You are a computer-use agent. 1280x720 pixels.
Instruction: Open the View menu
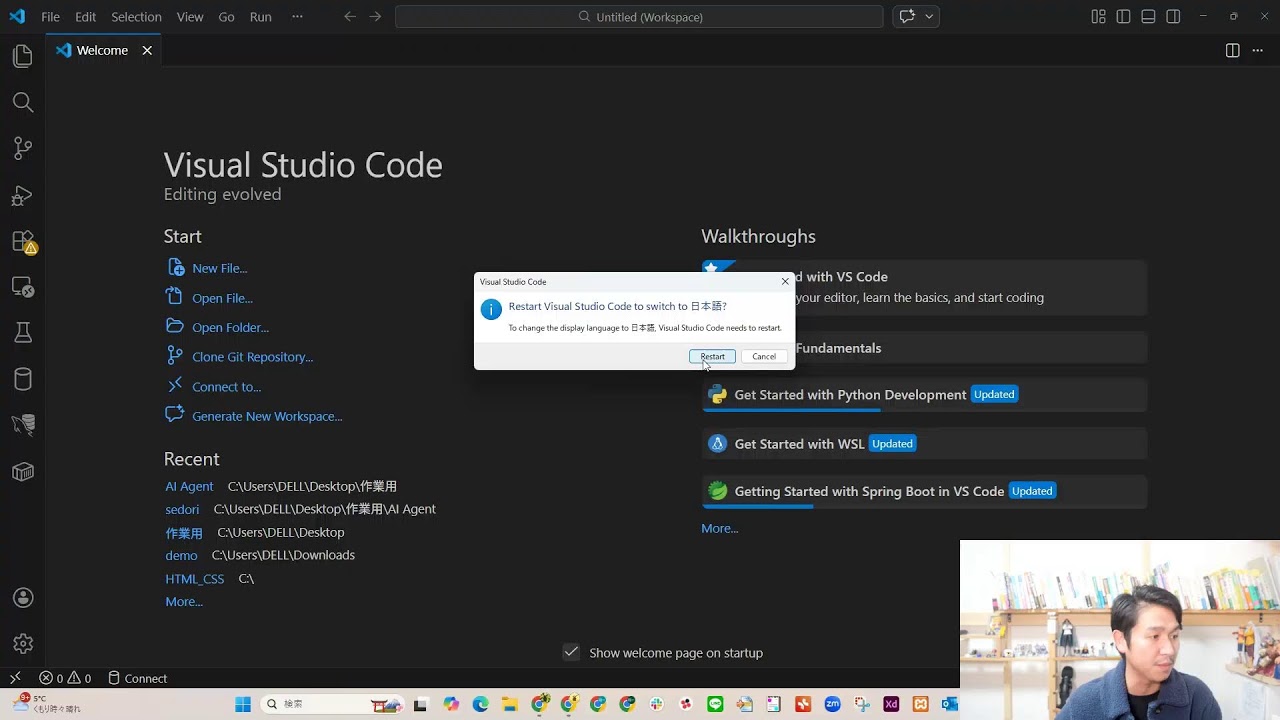(x=190, y=17)
